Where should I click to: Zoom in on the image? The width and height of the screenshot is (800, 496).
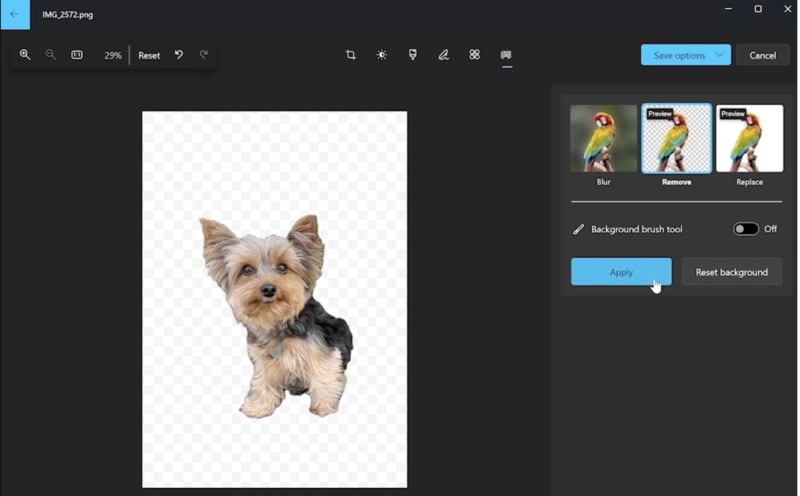[24, 55]
